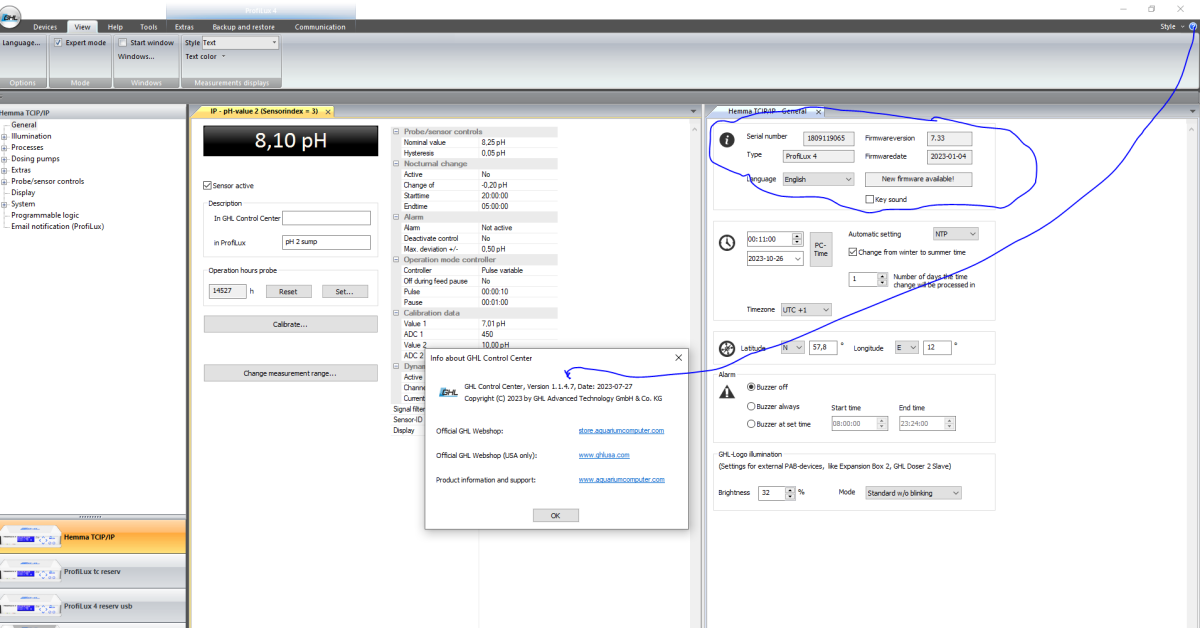Click the Latitude value field 57,8

(x=822, y=348)
